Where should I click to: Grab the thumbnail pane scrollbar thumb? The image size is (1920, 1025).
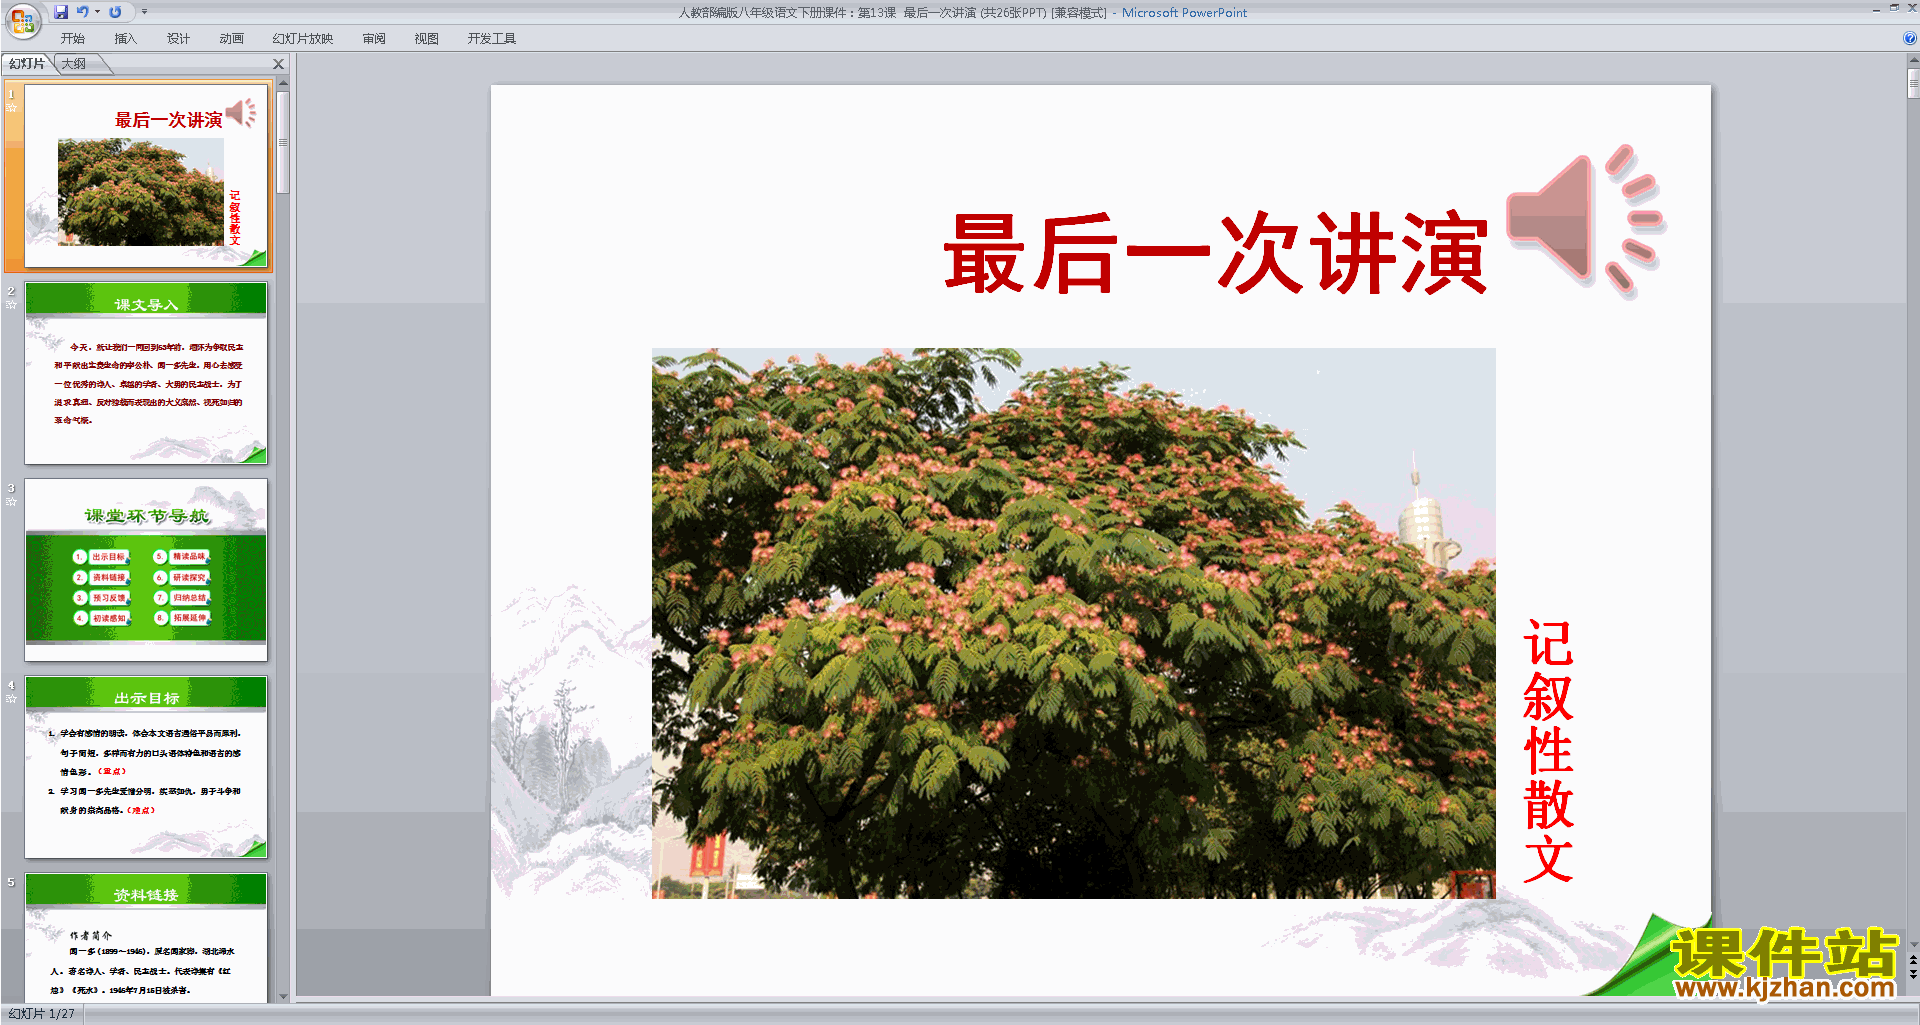tap(283, 142)
